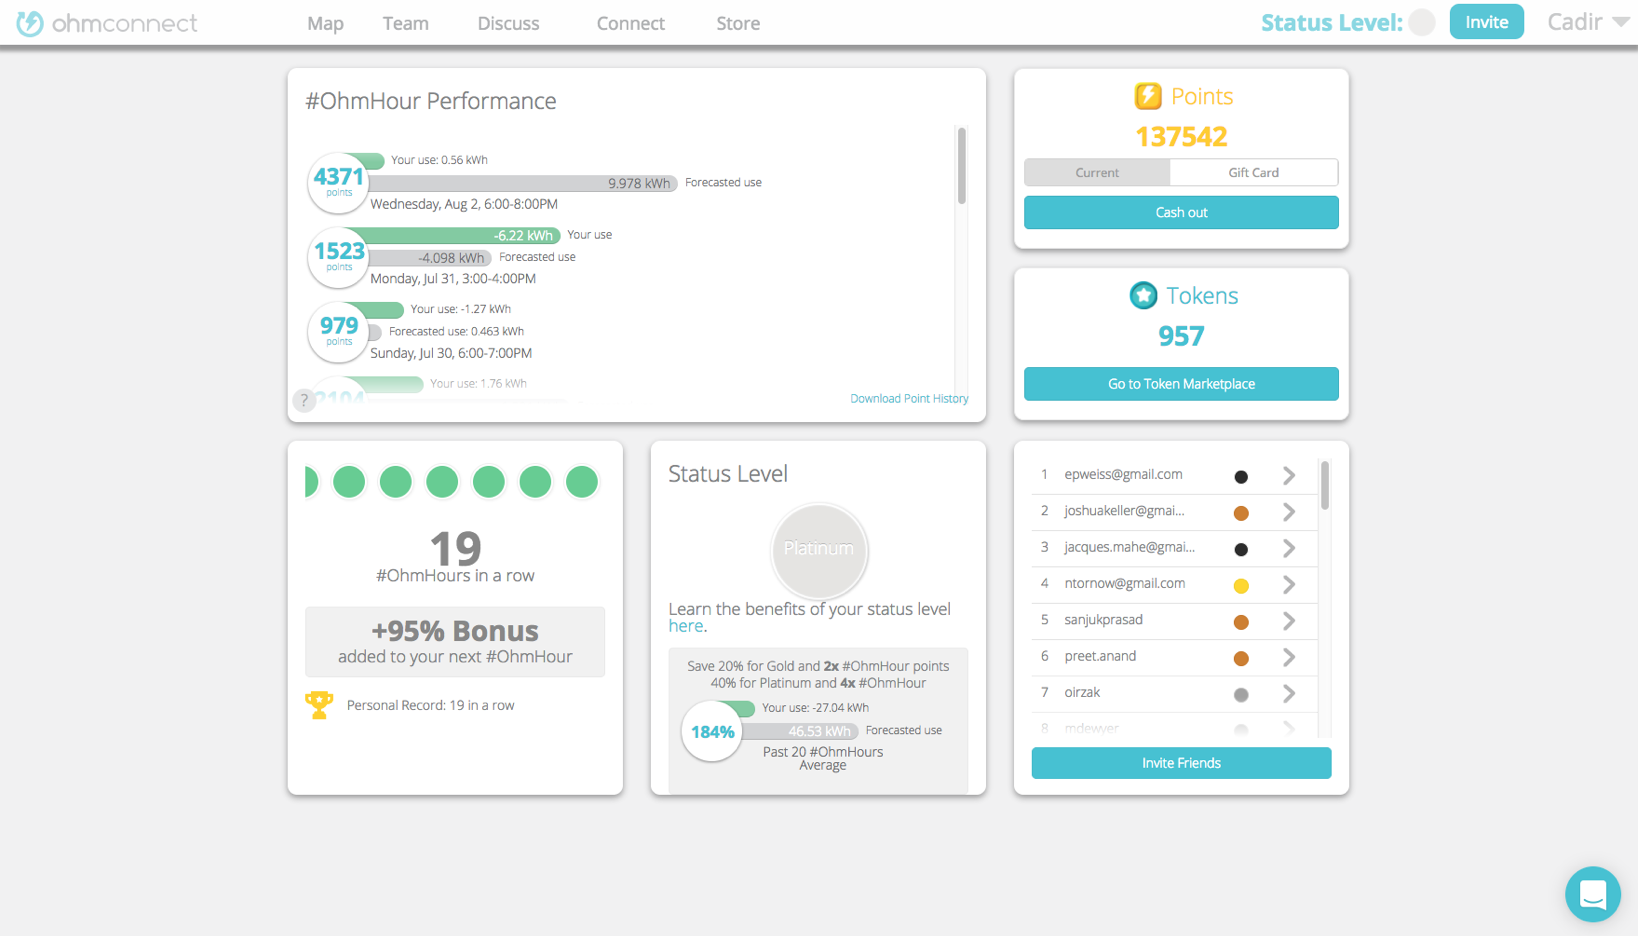This screenshot has height=936, width=1638.
Task: Visit the Store
Action: pos(738,23)
